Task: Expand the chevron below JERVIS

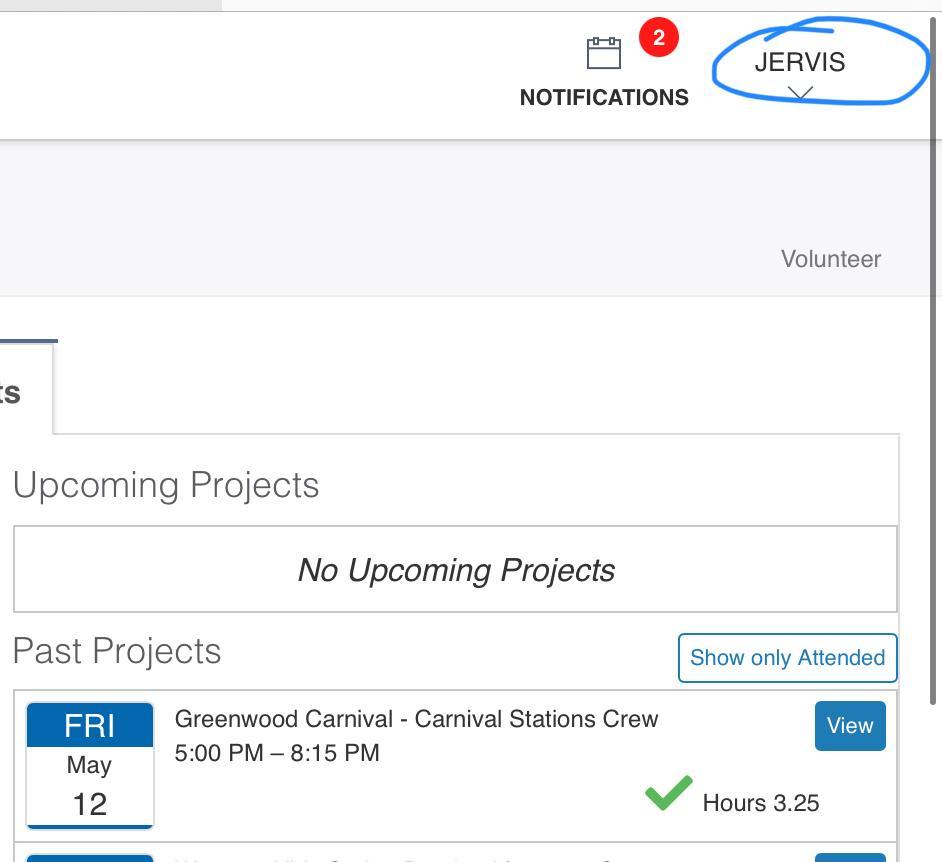Action: click(800, 92)
